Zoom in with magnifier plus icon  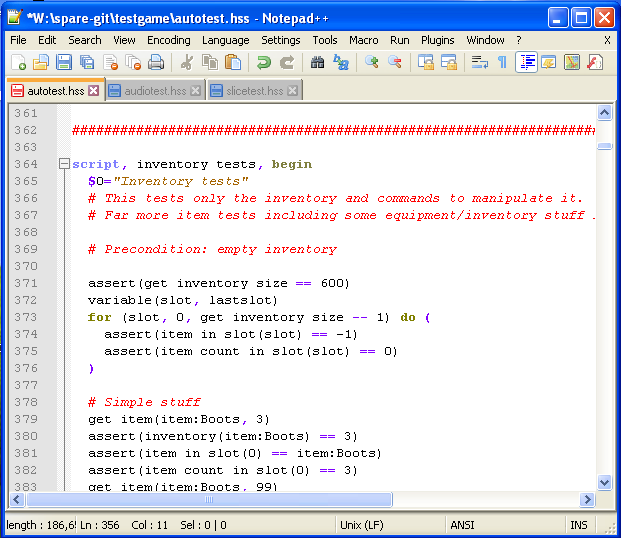click(x=371, y=63)
